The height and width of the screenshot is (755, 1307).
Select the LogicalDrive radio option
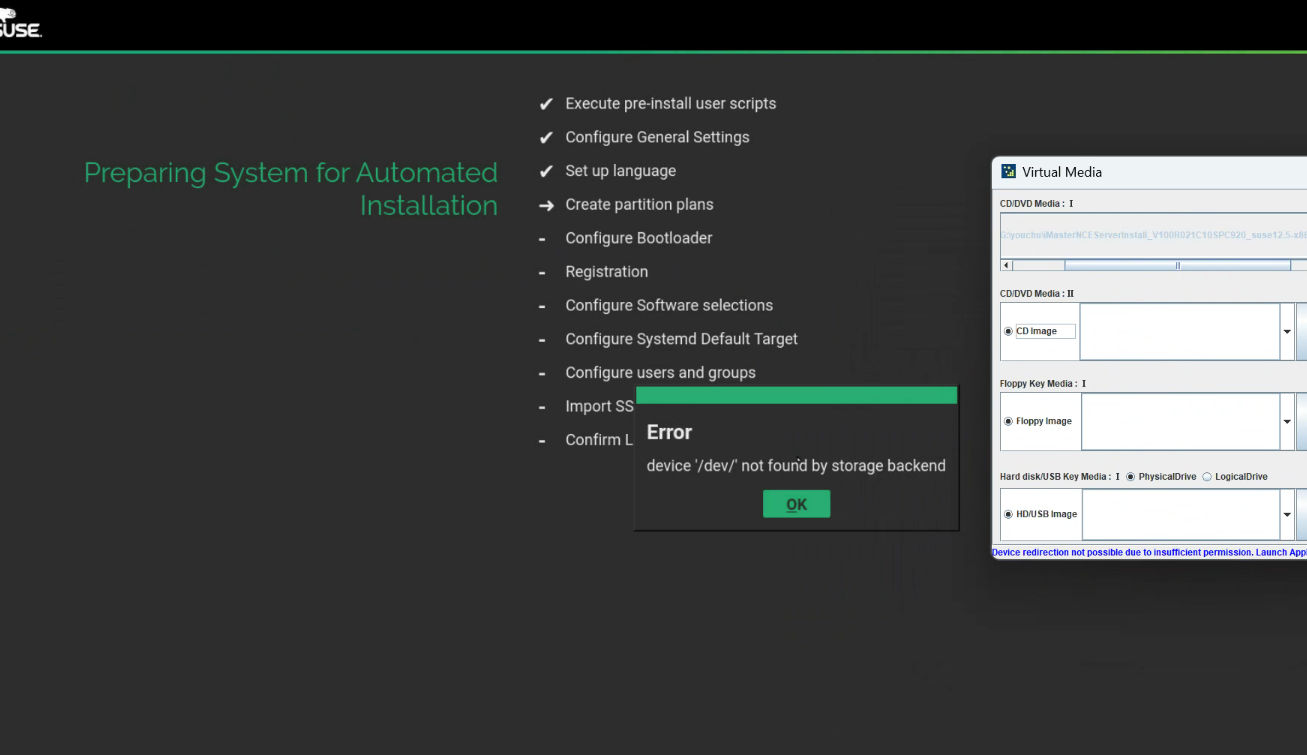pyautogui.click(x=1207, y=477)
